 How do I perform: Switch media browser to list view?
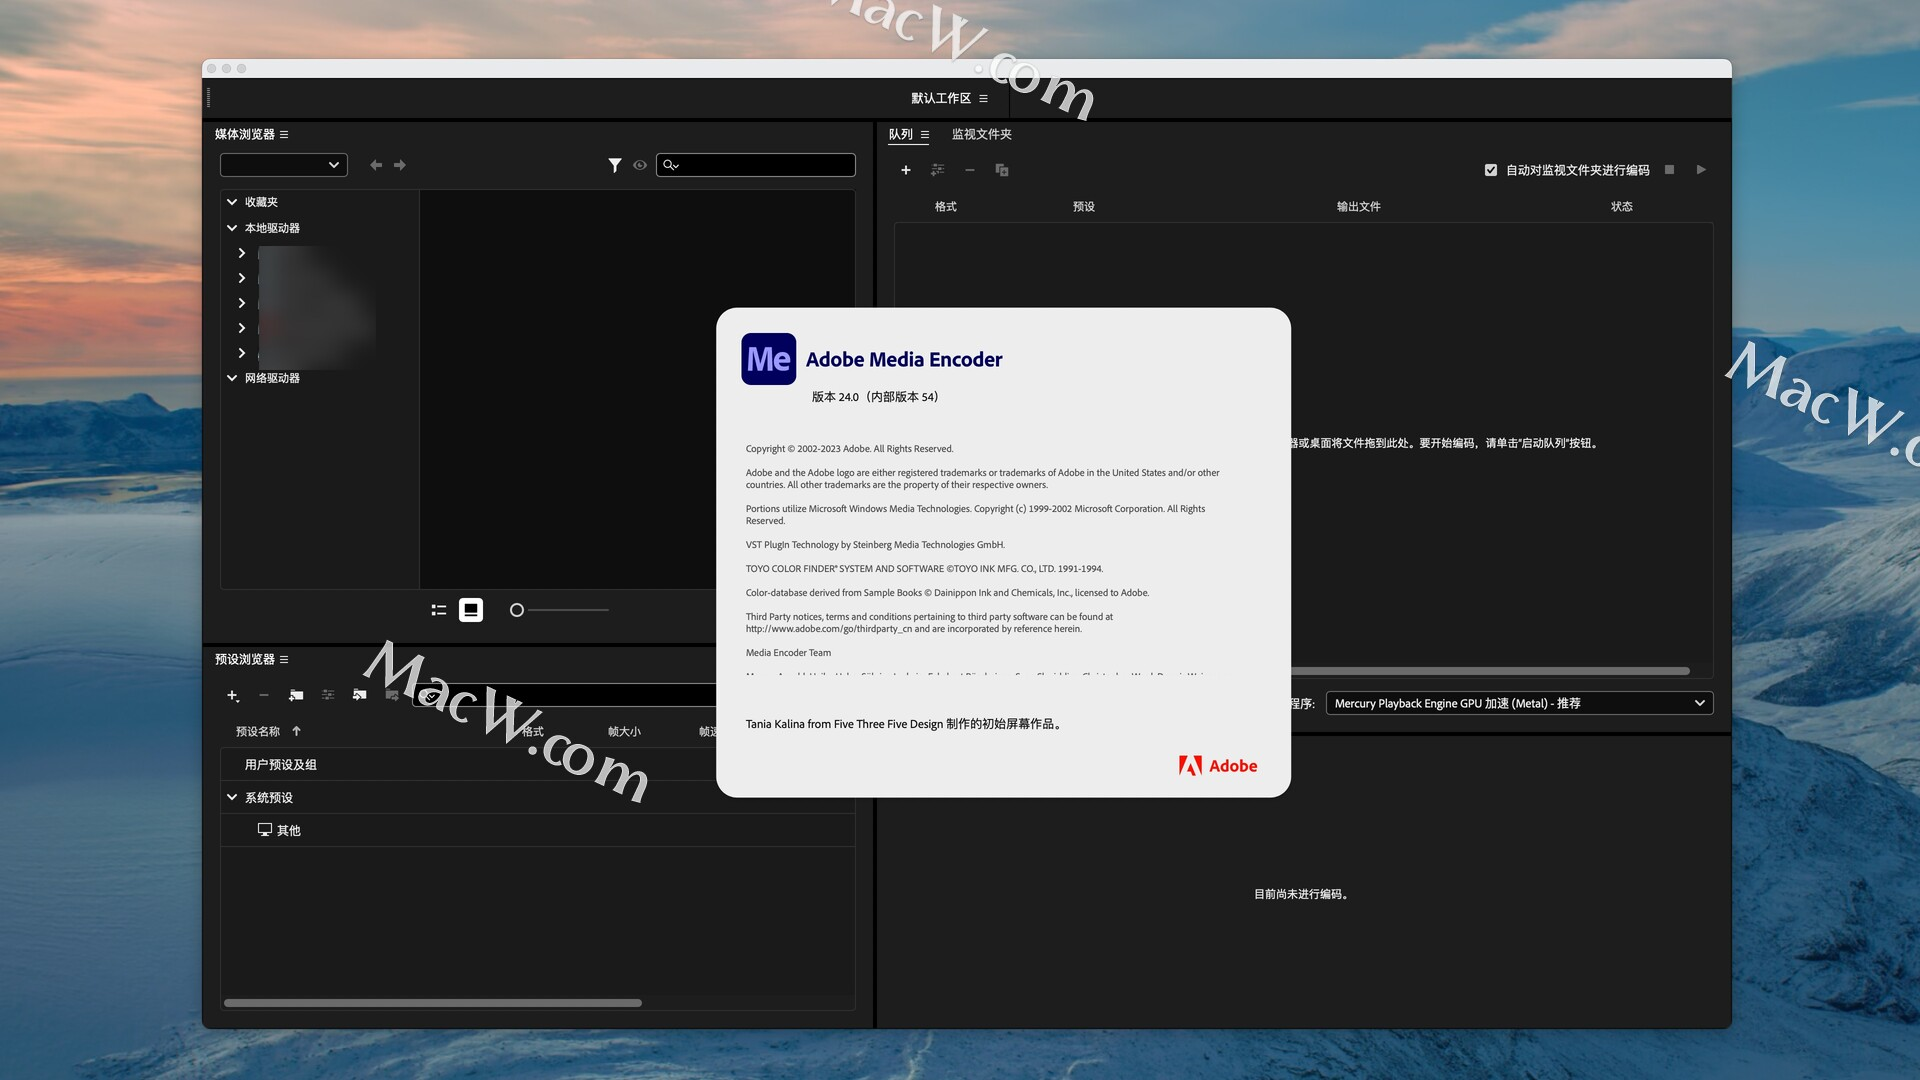tap(438, 610)
